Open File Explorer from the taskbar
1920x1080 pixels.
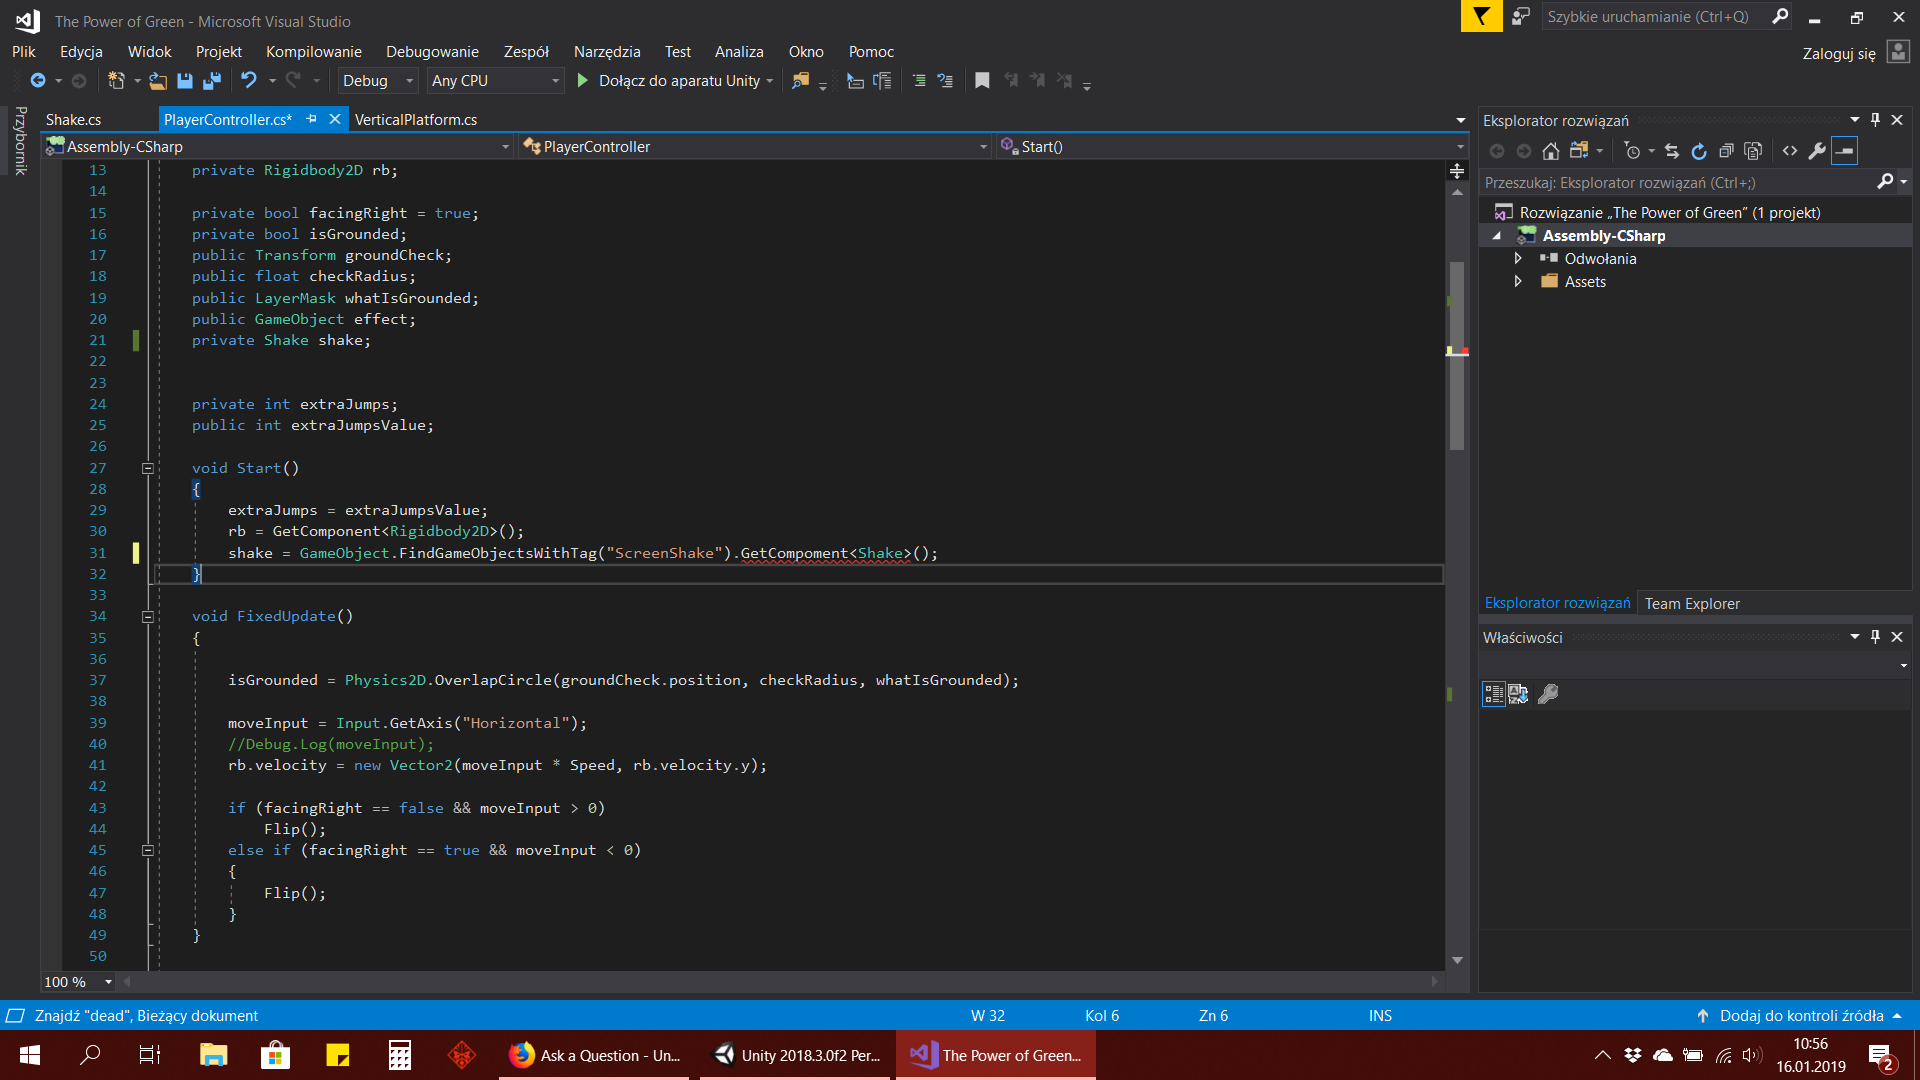tap(213, 1055)
